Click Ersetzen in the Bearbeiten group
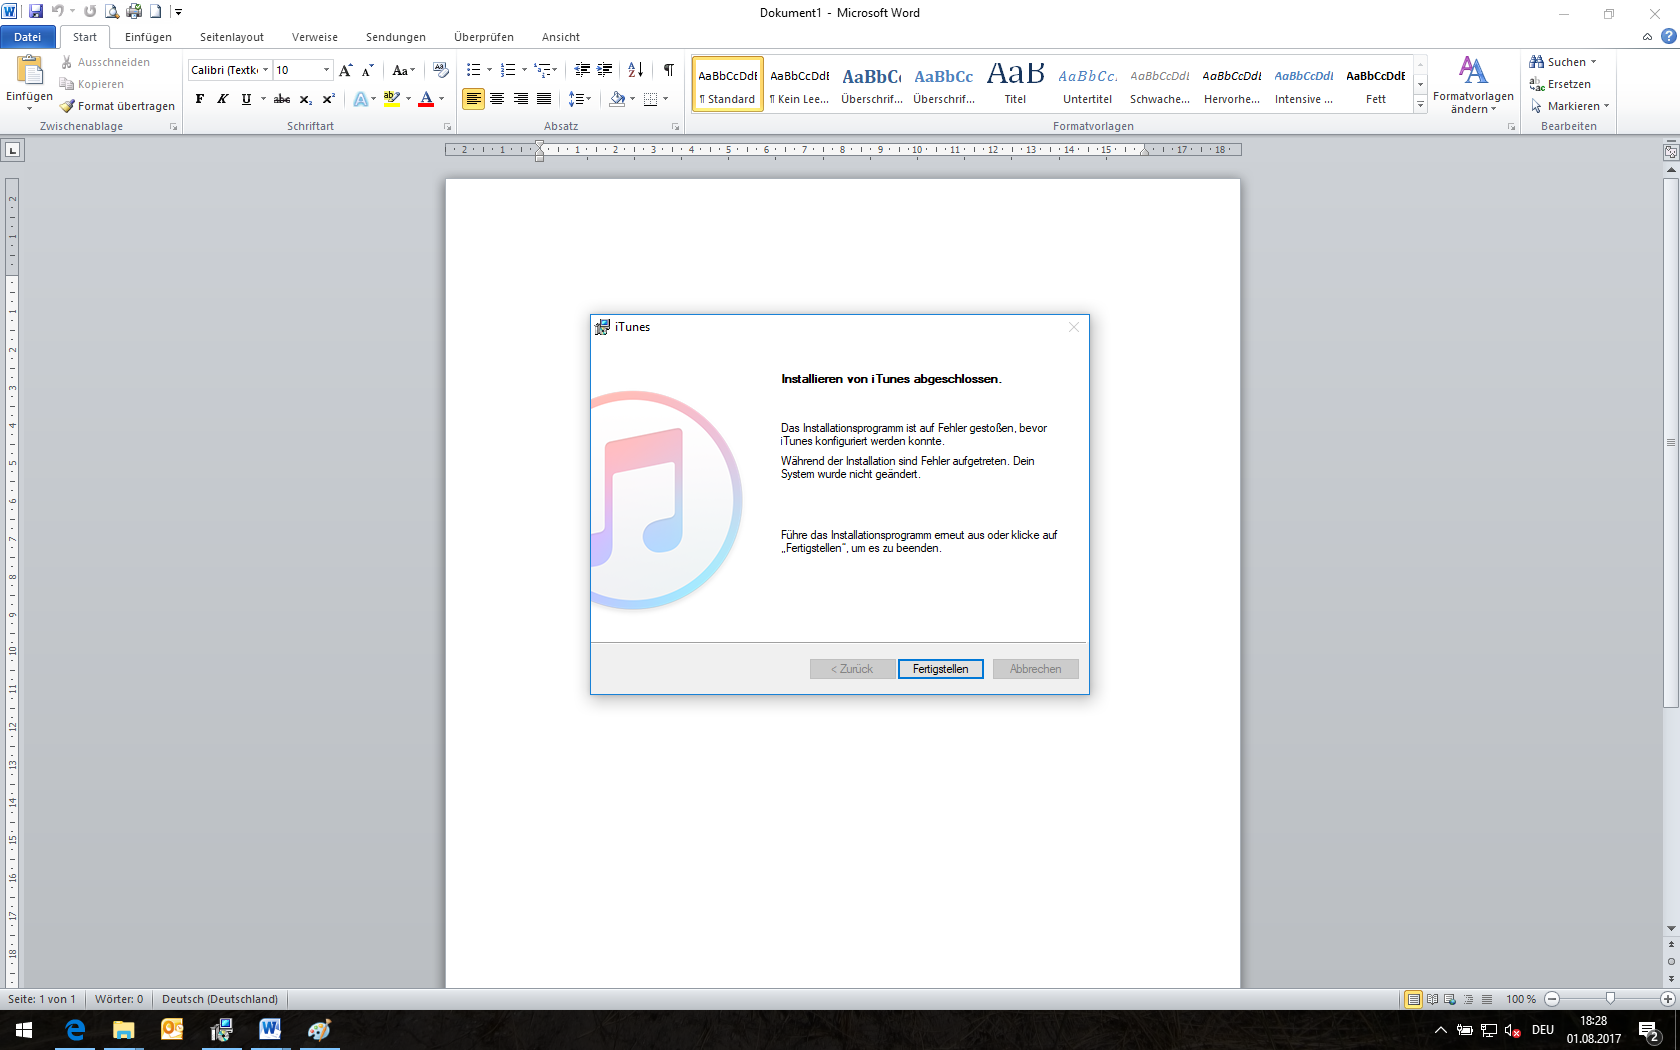 pyautogui.click(x=1568, y=84)
